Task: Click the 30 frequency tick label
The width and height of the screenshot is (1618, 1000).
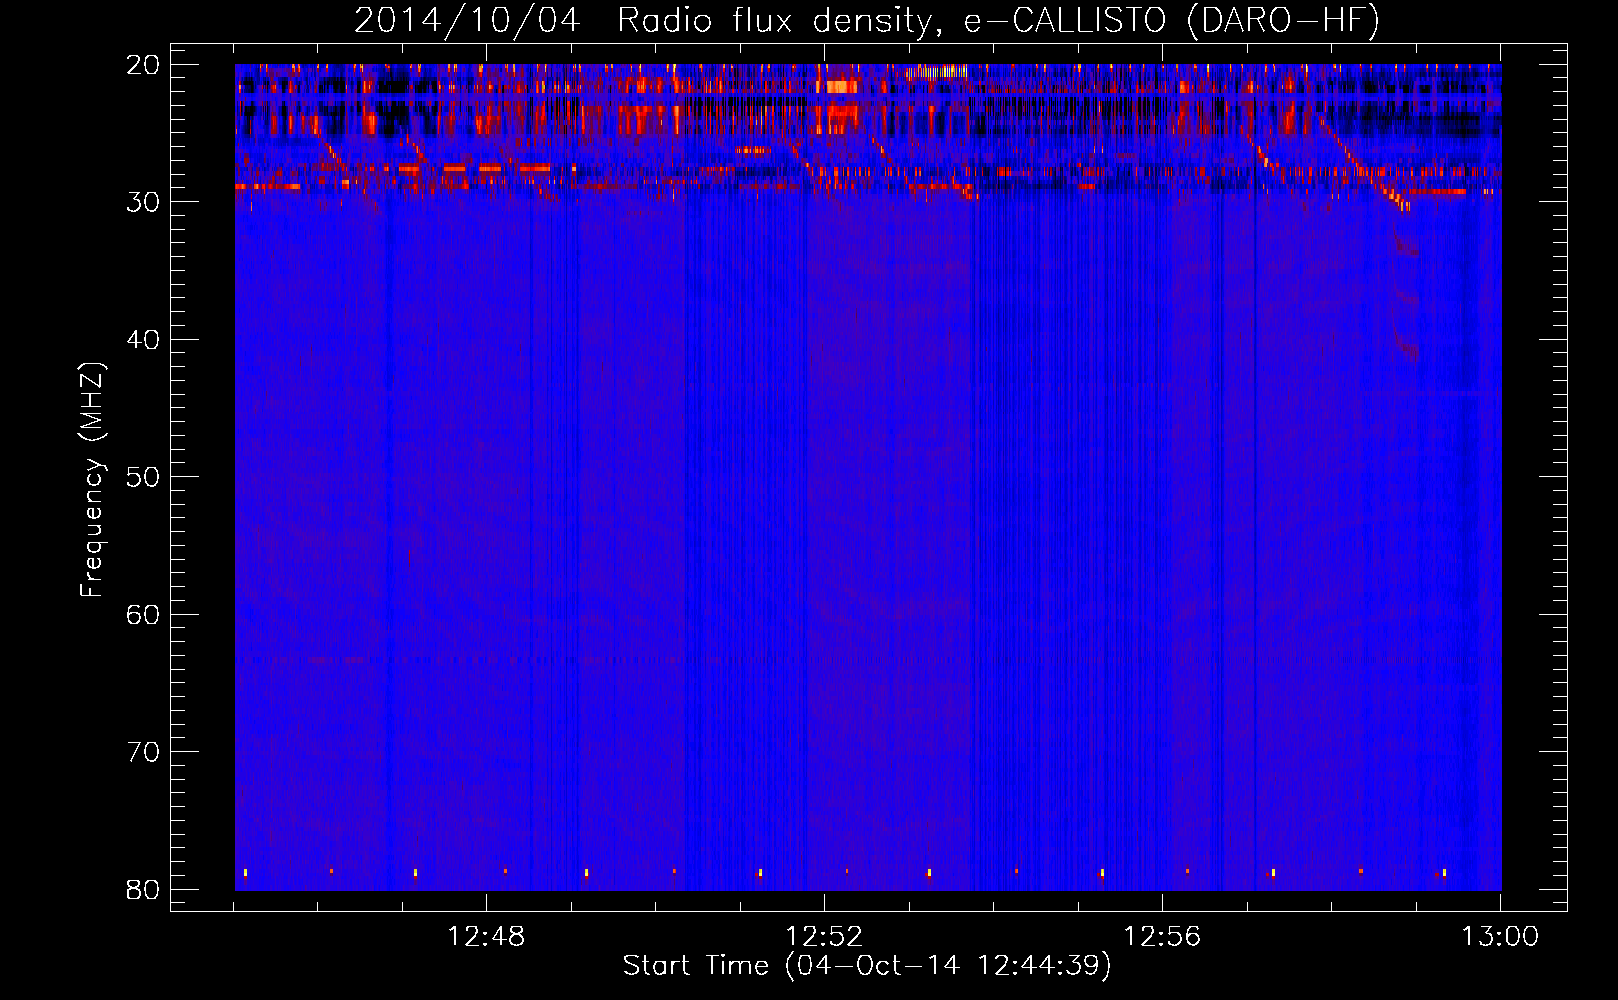Action: click(144, 202)
